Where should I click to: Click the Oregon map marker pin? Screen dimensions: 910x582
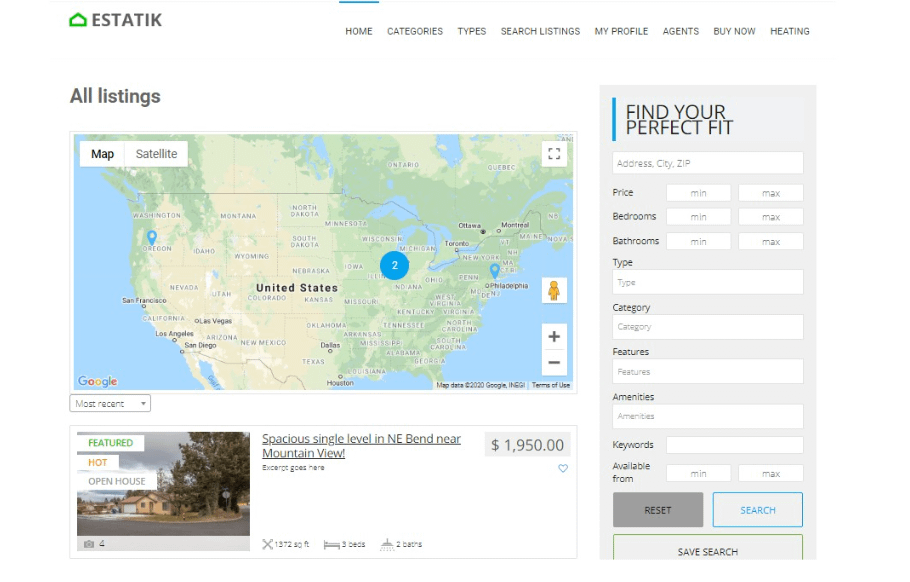pos(151,237)
